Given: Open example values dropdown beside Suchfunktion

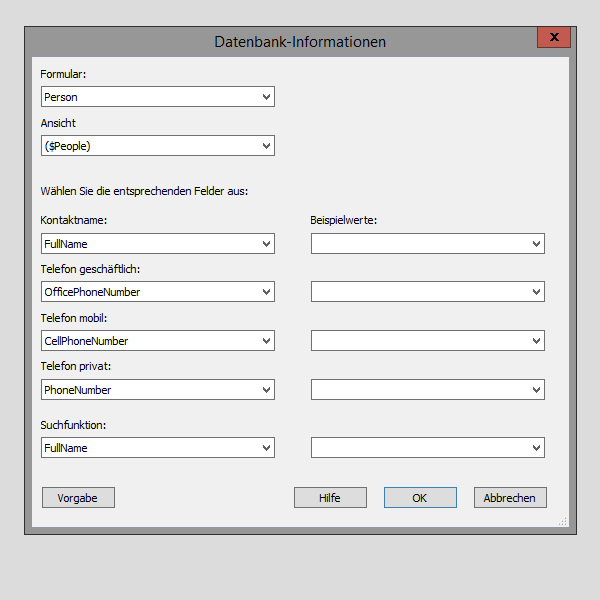Looking at the screenshot, I should (427, 448).
